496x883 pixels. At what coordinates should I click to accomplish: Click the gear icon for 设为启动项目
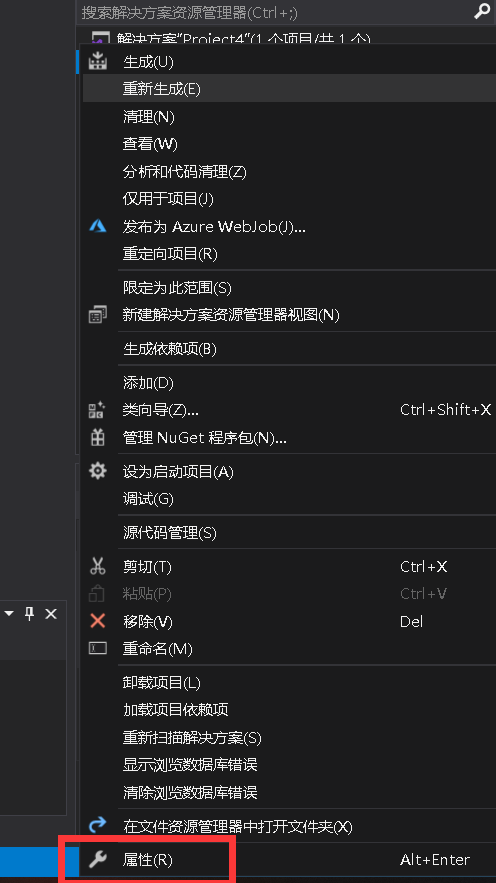point(97,471)
